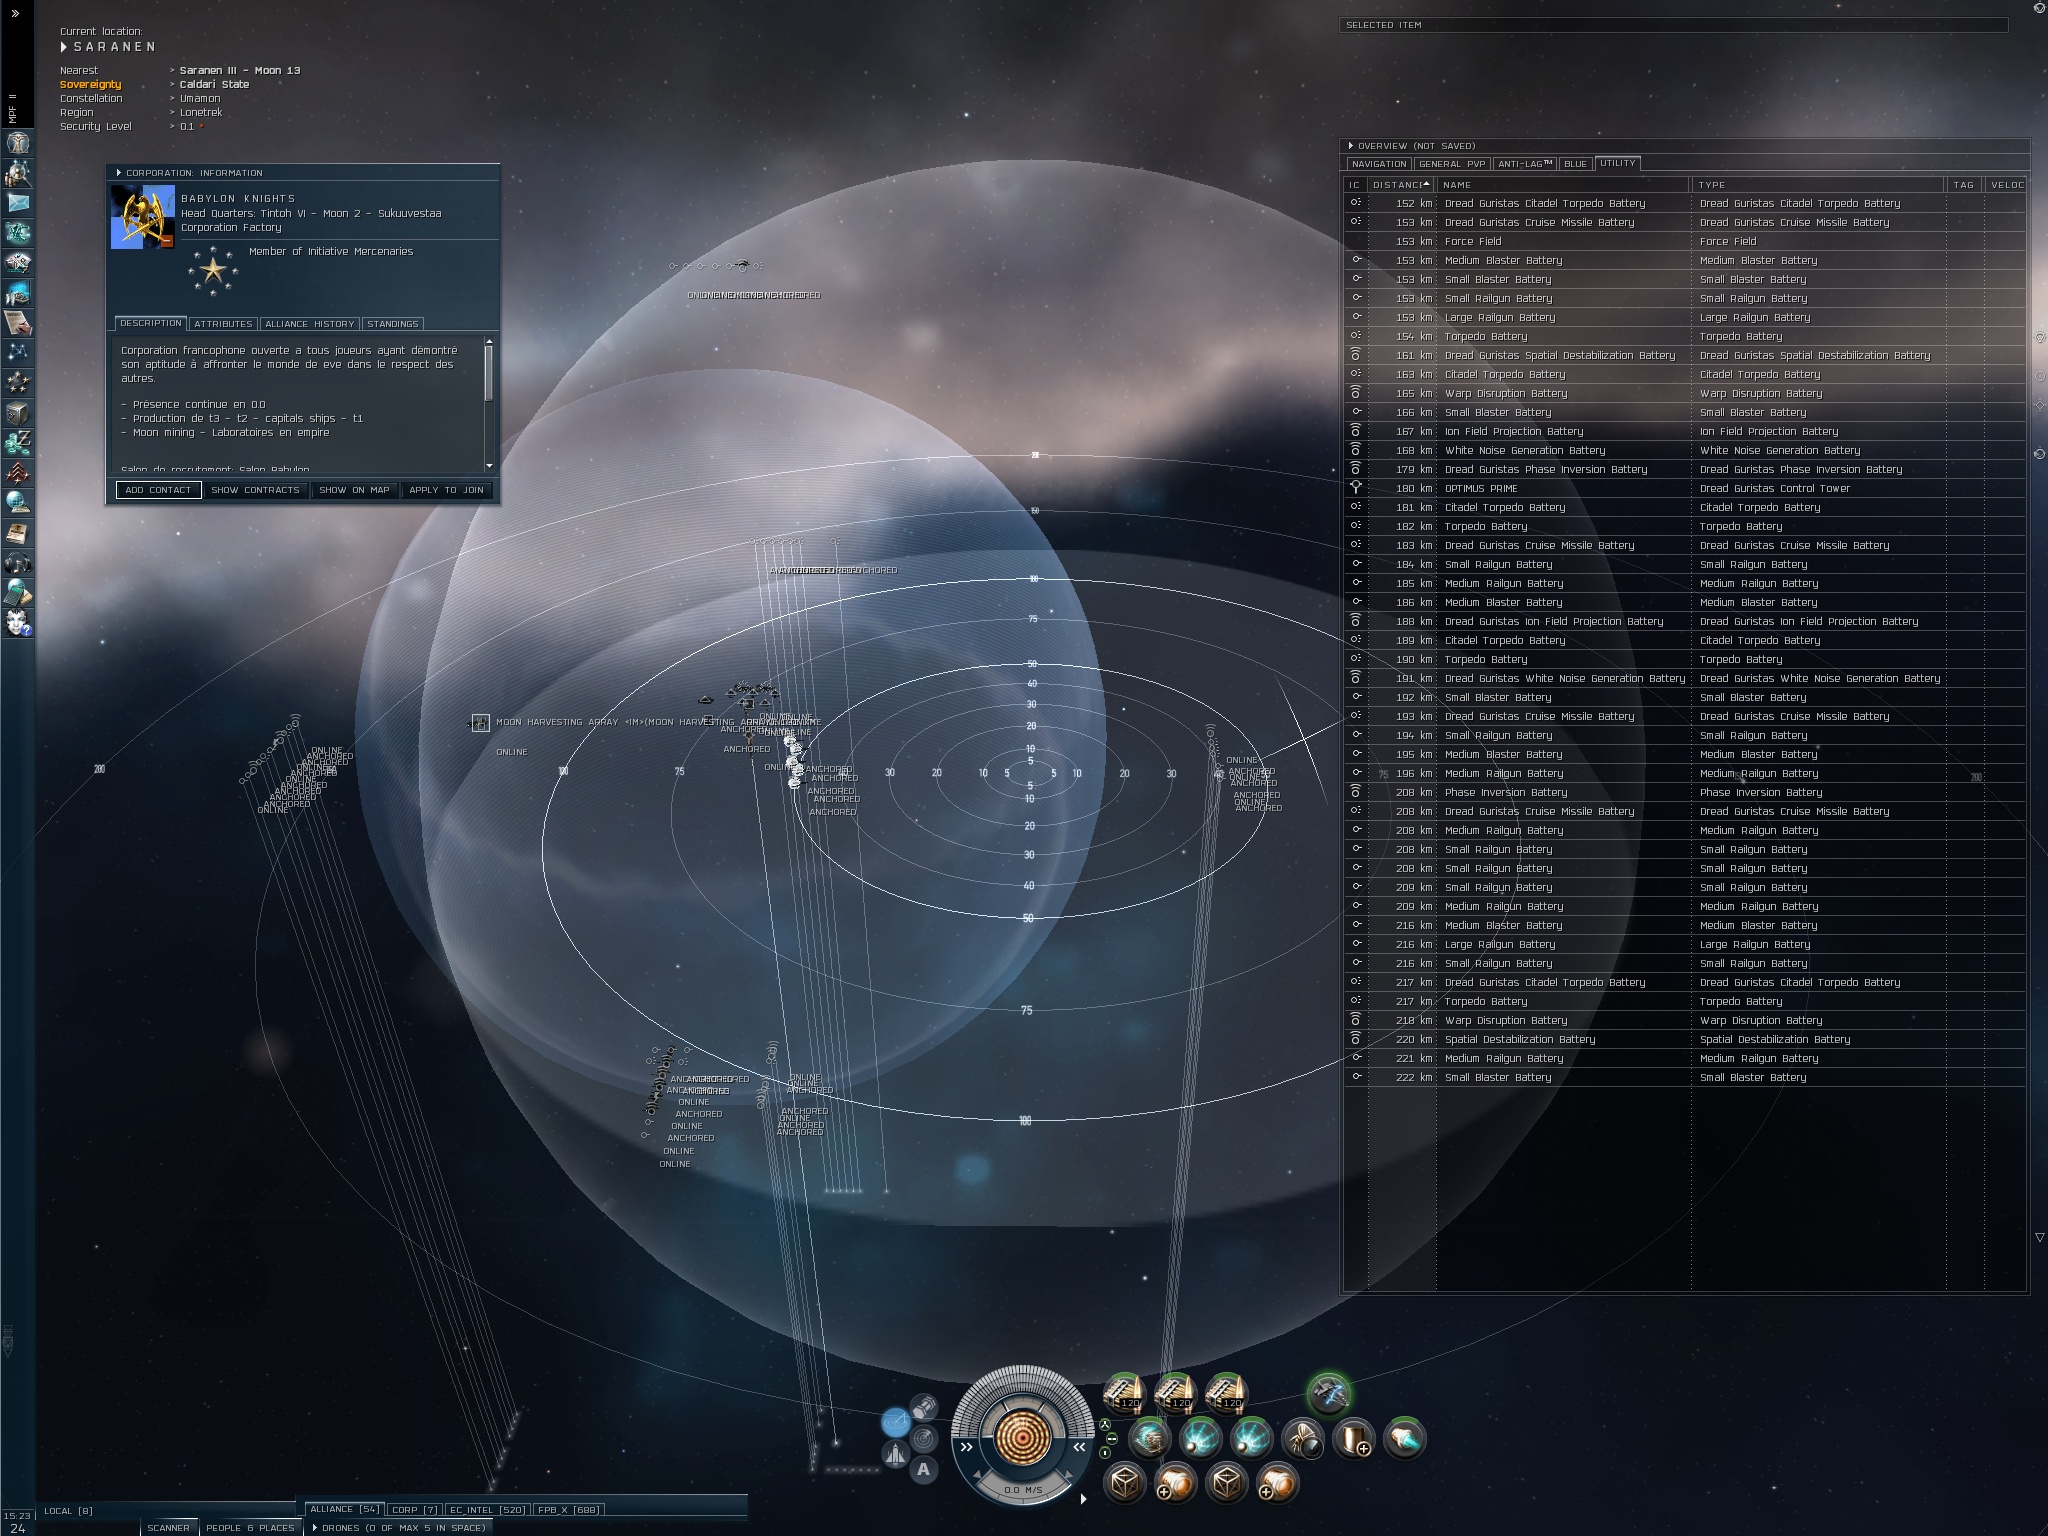Open the Alliance History tab
Screen dimensions: 2048x1536
coord(309,324)
